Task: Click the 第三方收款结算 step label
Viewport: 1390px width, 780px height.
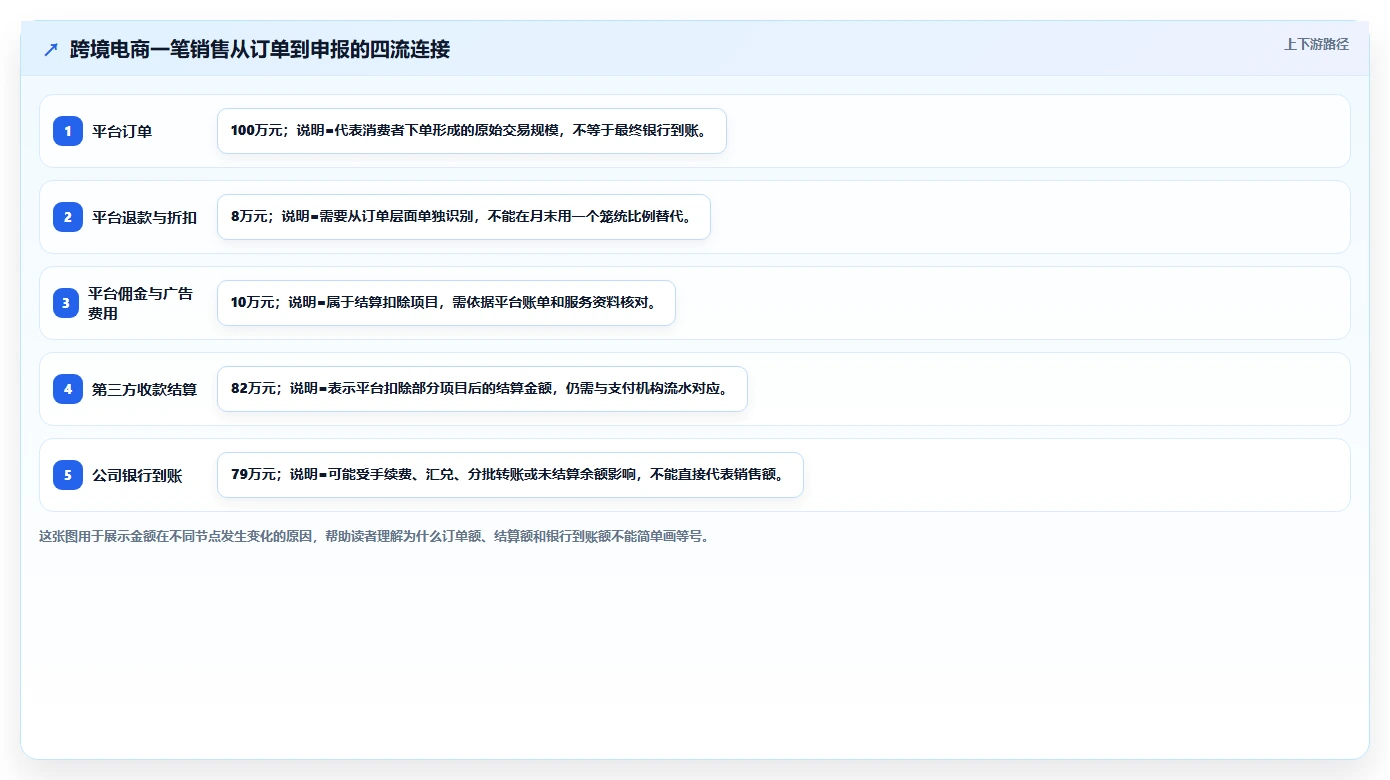Action: coord(144,389)
